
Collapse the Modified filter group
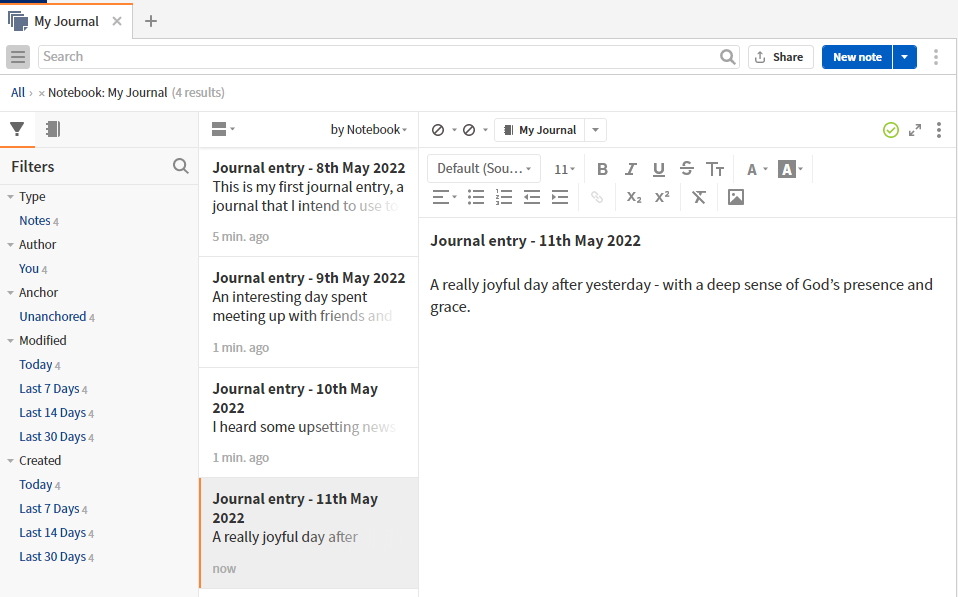click(10, 340)
